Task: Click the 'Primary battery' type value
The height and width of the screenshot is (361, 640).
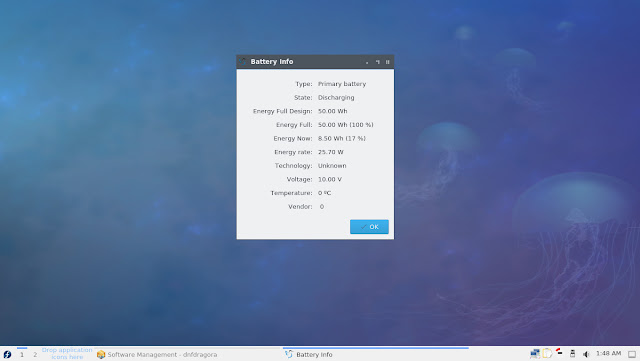Action: (342, 84)
